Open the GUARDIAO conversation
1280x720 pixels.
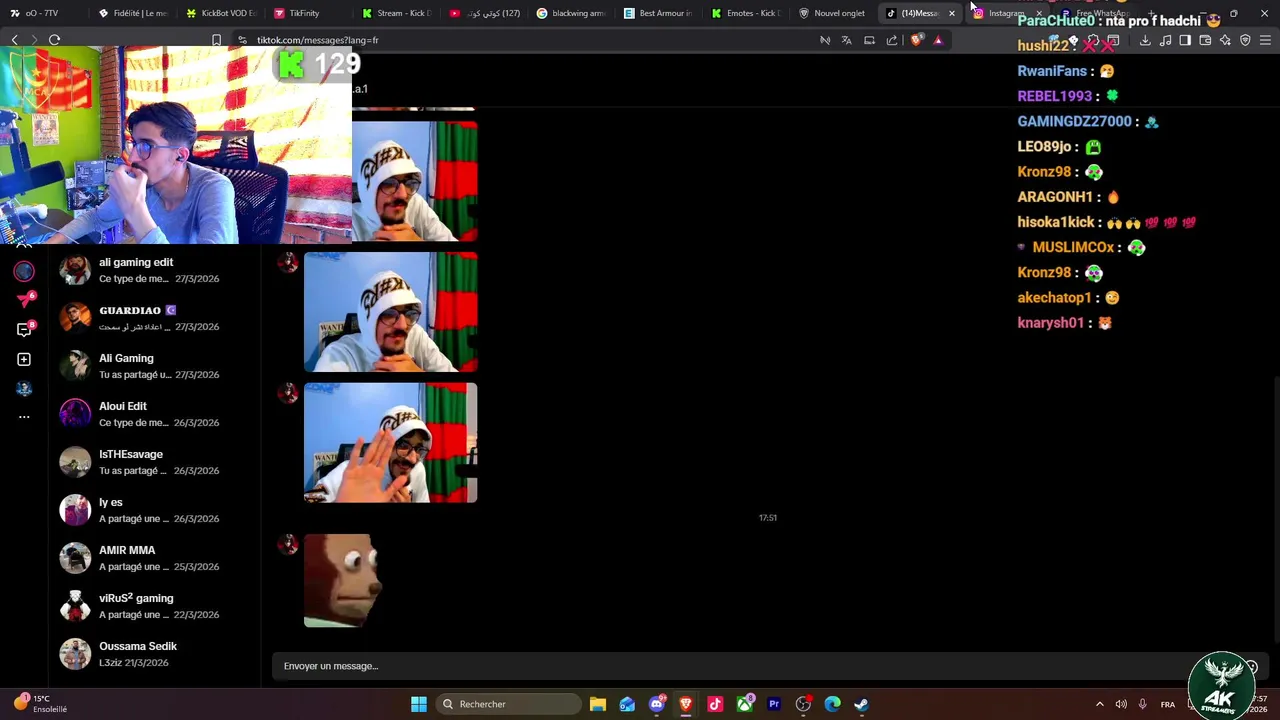(153, 318)
